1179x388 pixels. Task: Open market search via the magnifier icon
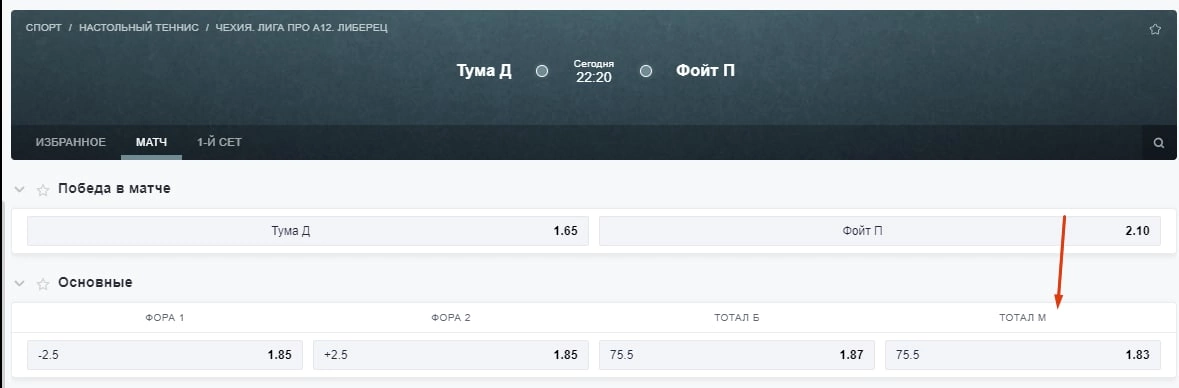pyautogui.click(x=1159, y=143)
